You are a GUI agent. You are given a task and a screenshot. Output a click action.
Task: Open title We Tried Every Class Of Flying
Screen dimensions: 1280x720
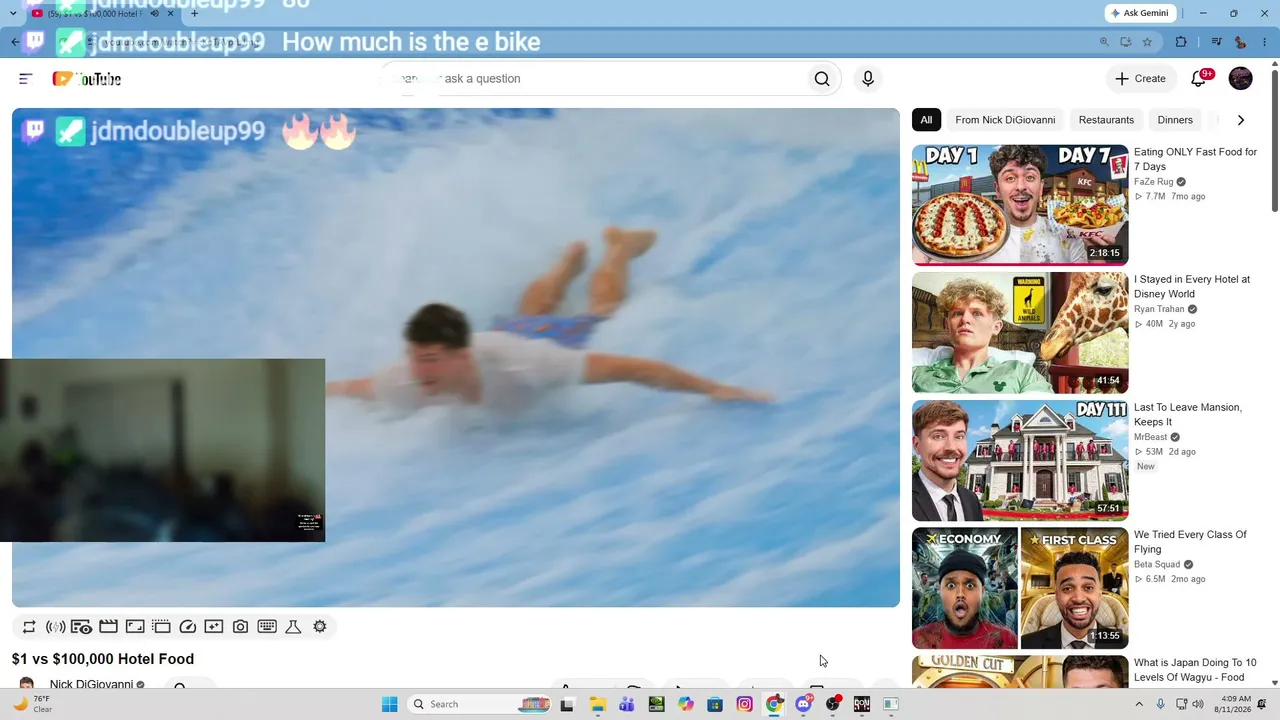[x=1190, y=542]
